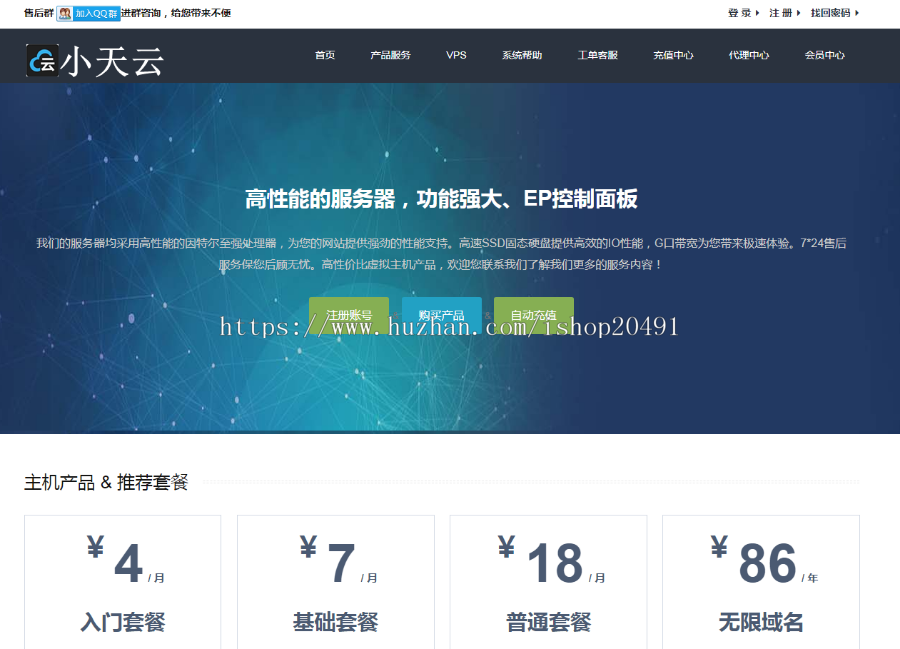Image resolution: width=900 pixels, height=649 pixels.
Task: Click the 登录 link at top
Action: point(738,13)
